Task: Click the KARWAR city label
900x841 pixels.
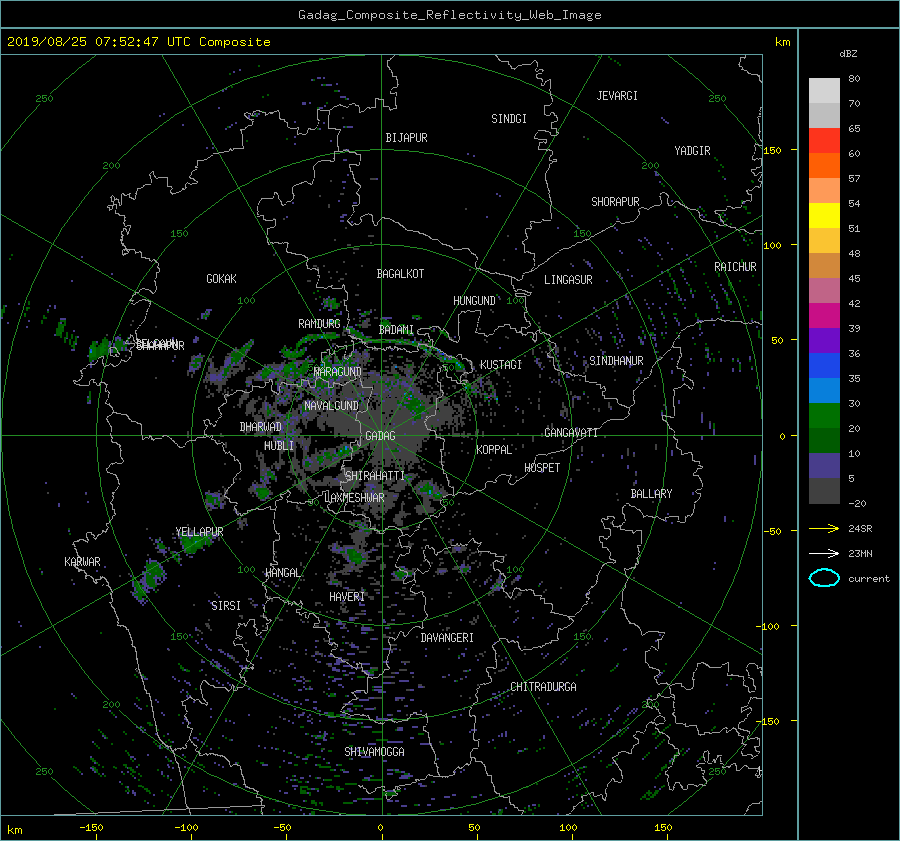Action: click(82, 561)
